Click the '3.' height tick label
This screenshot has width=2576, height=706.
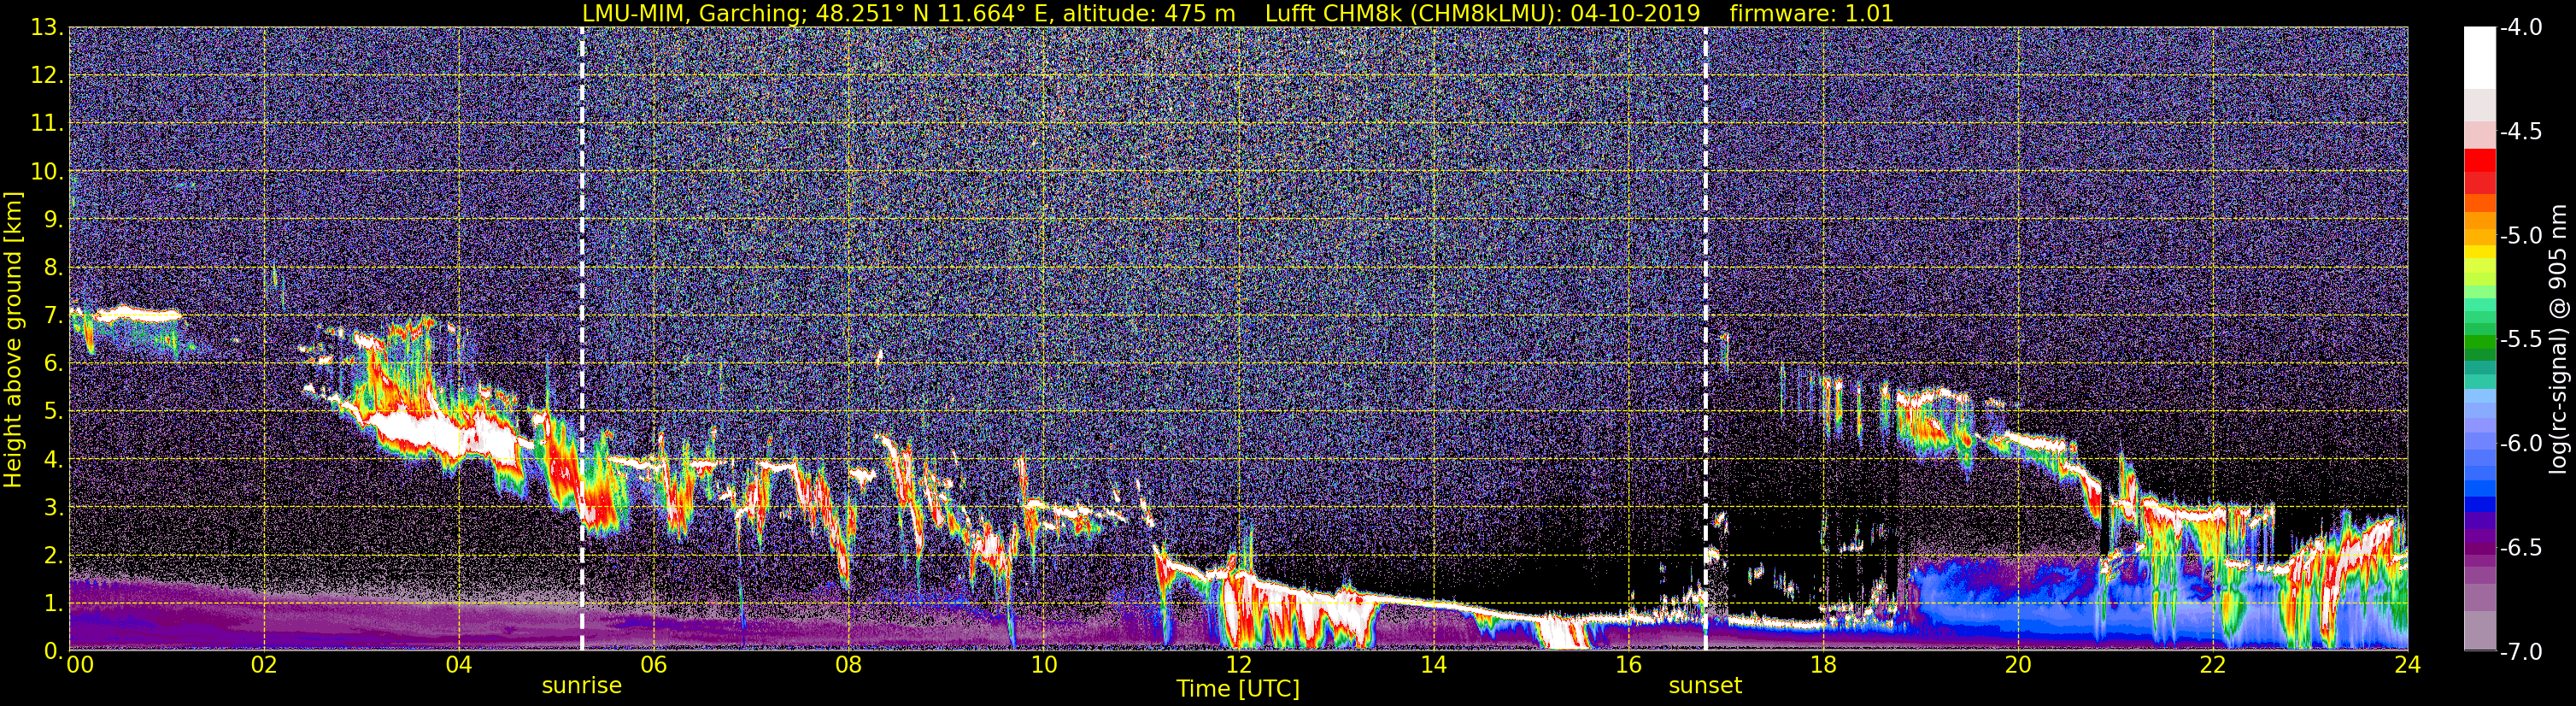(52, 508)
